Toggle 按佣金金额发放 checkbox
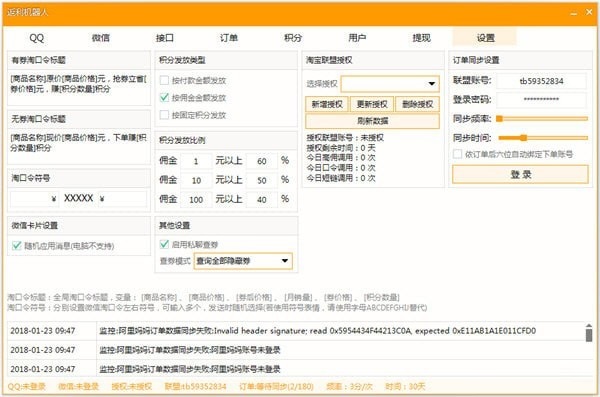The width and height of the screenshot is (600, 397). tap(164, 98)
